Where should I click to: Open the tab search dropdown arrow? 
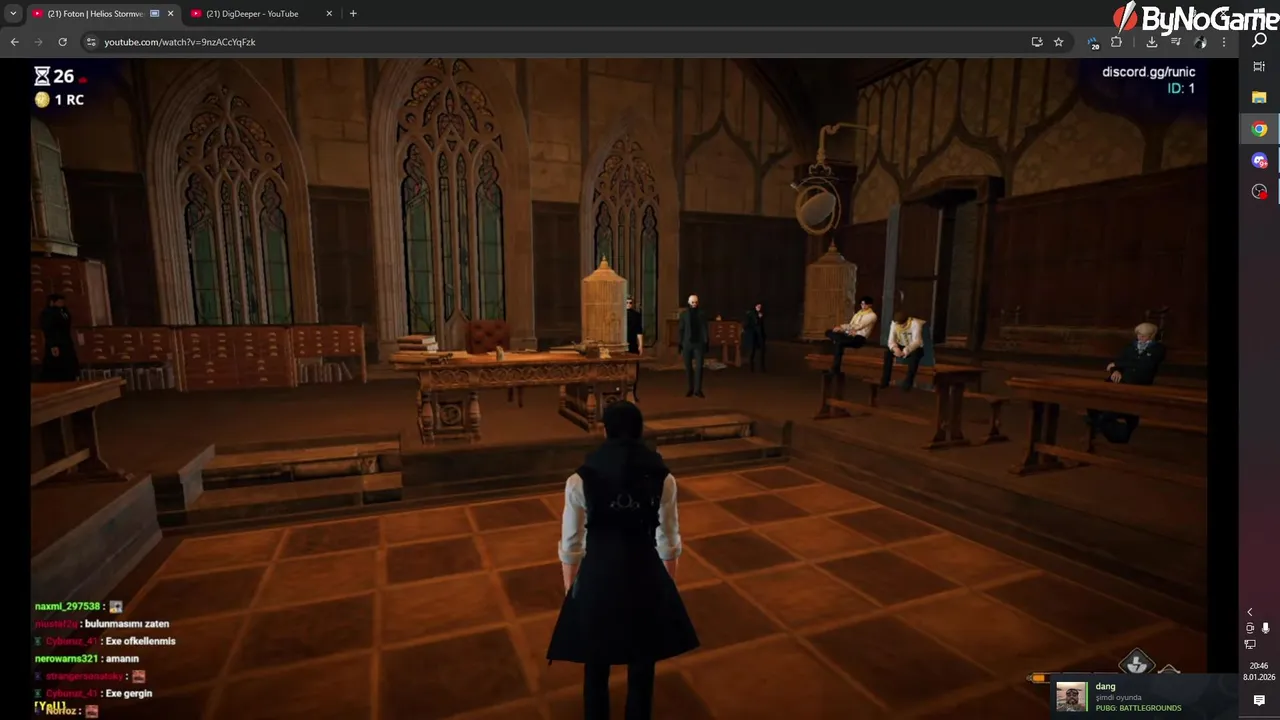13,14
